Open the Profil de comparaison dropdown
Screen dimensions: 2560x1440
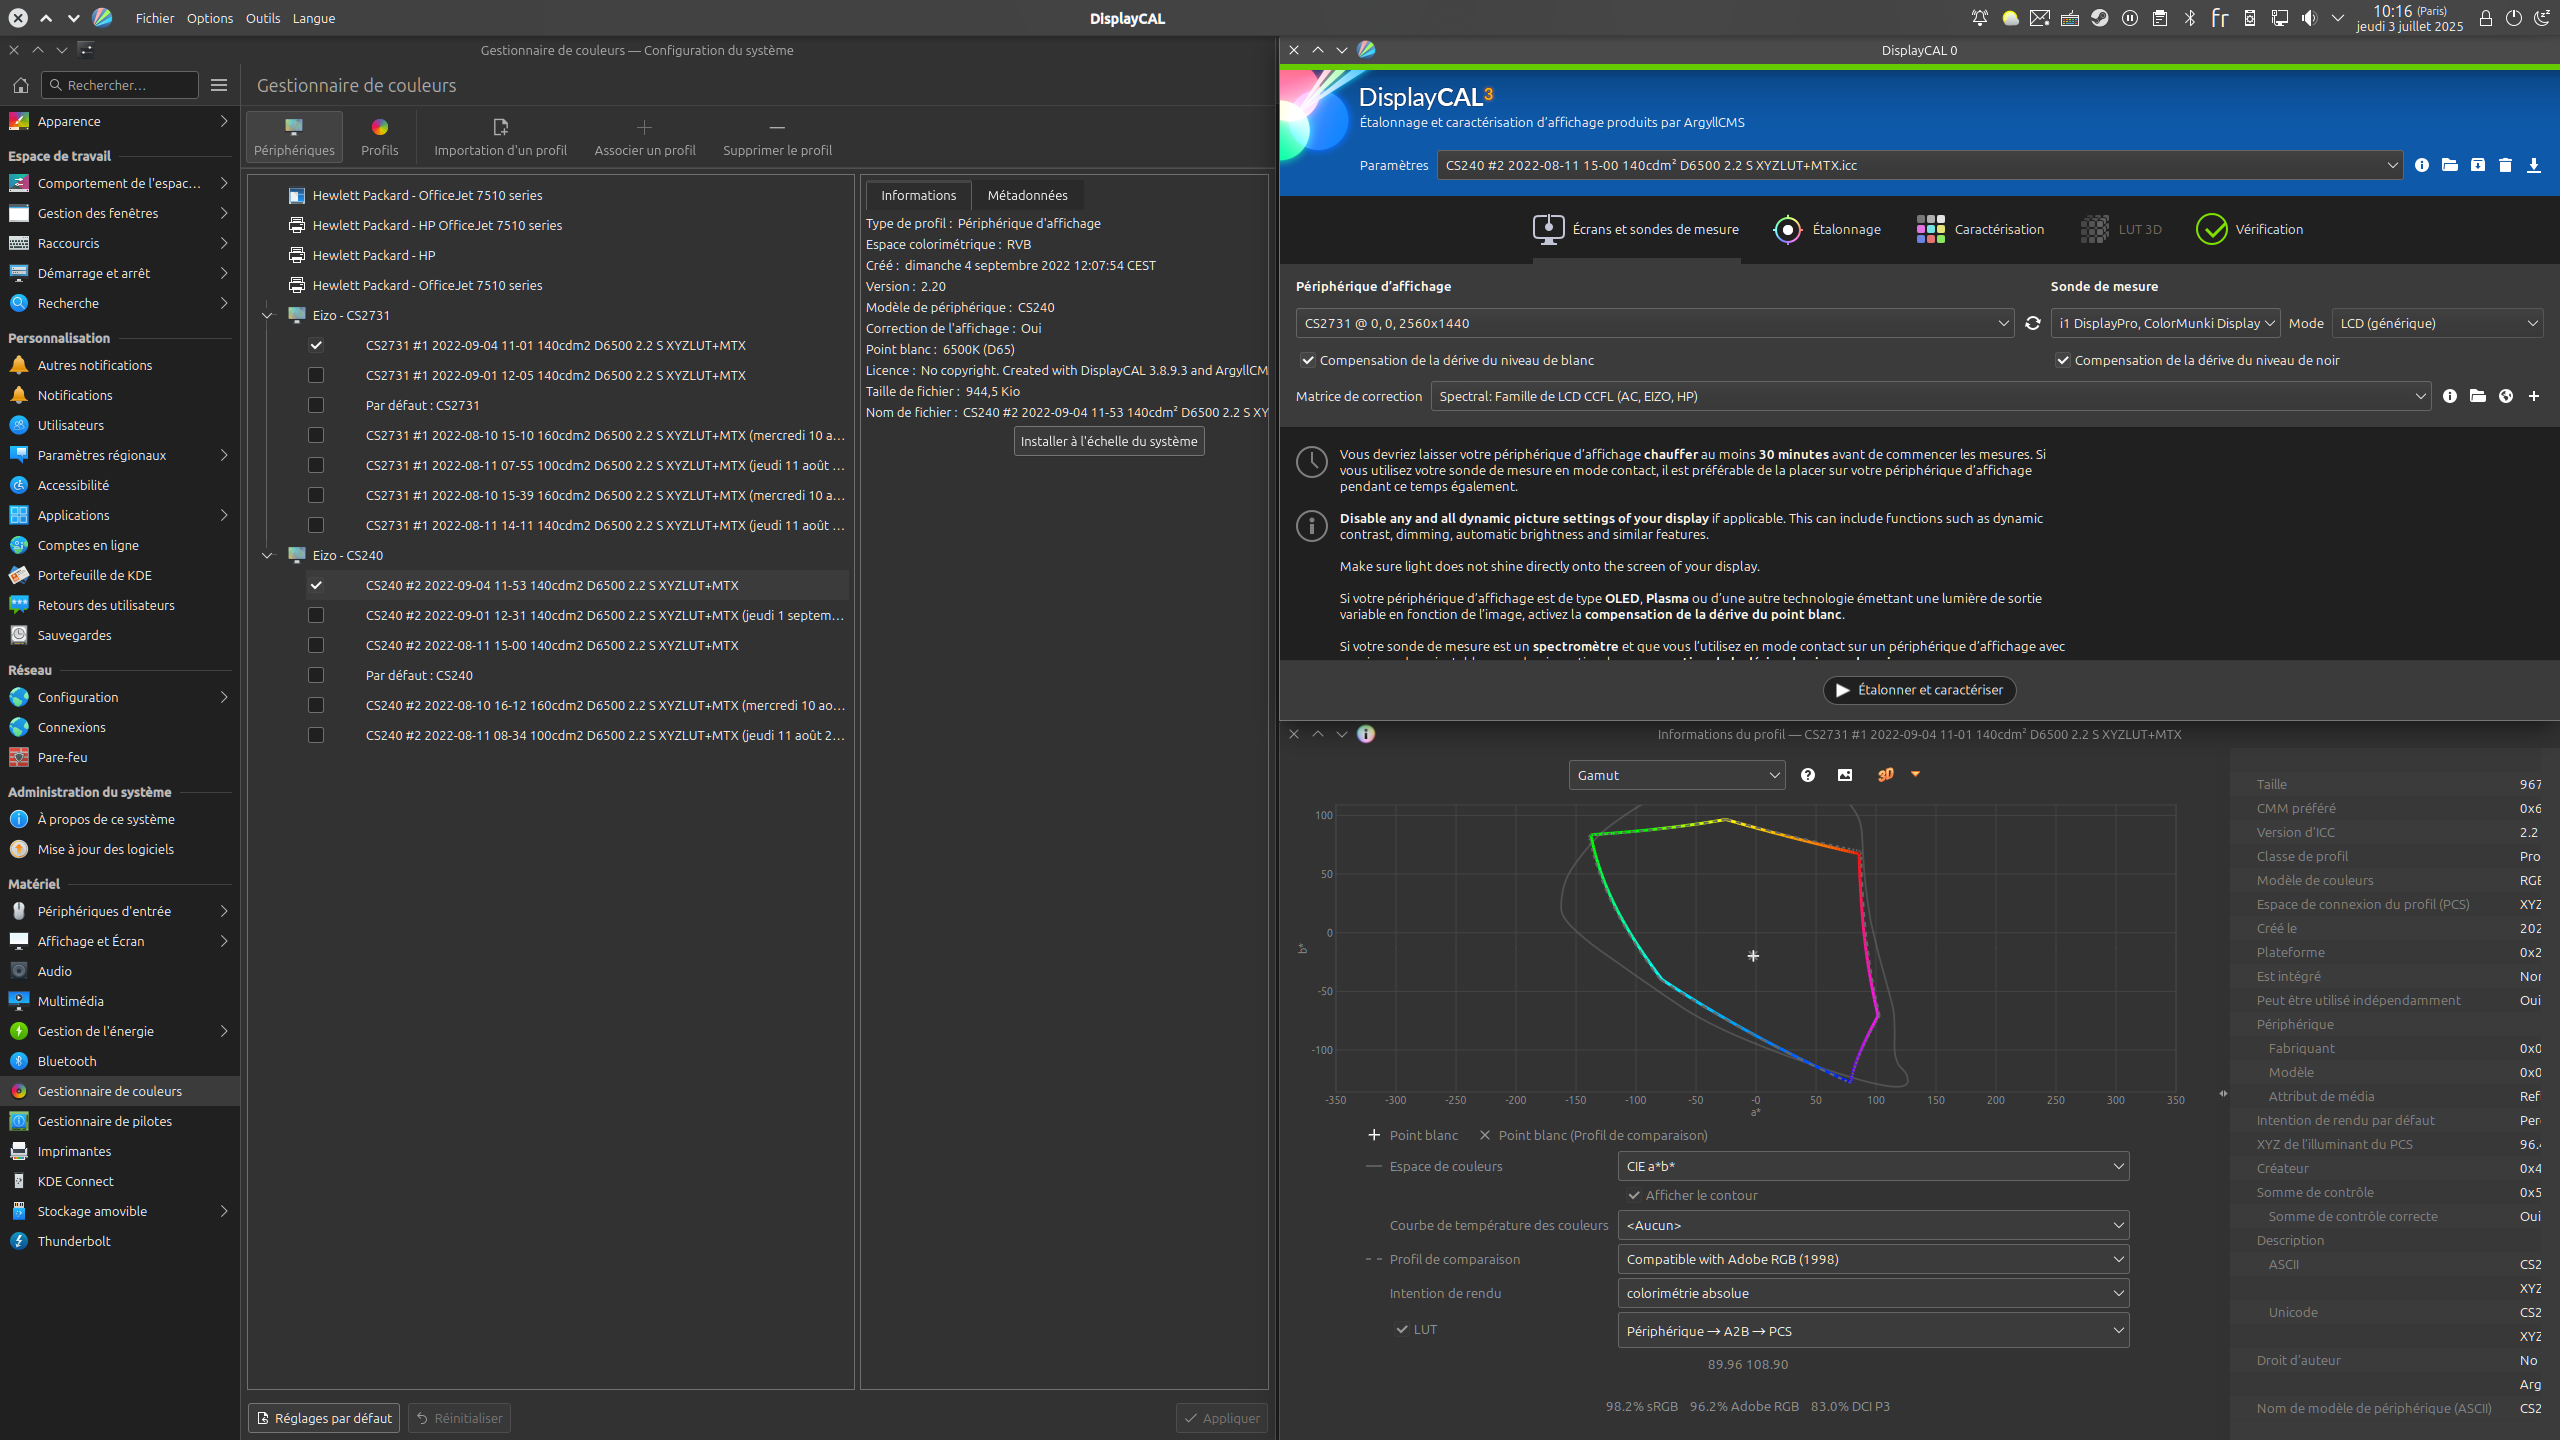tap(1873, 1259)
